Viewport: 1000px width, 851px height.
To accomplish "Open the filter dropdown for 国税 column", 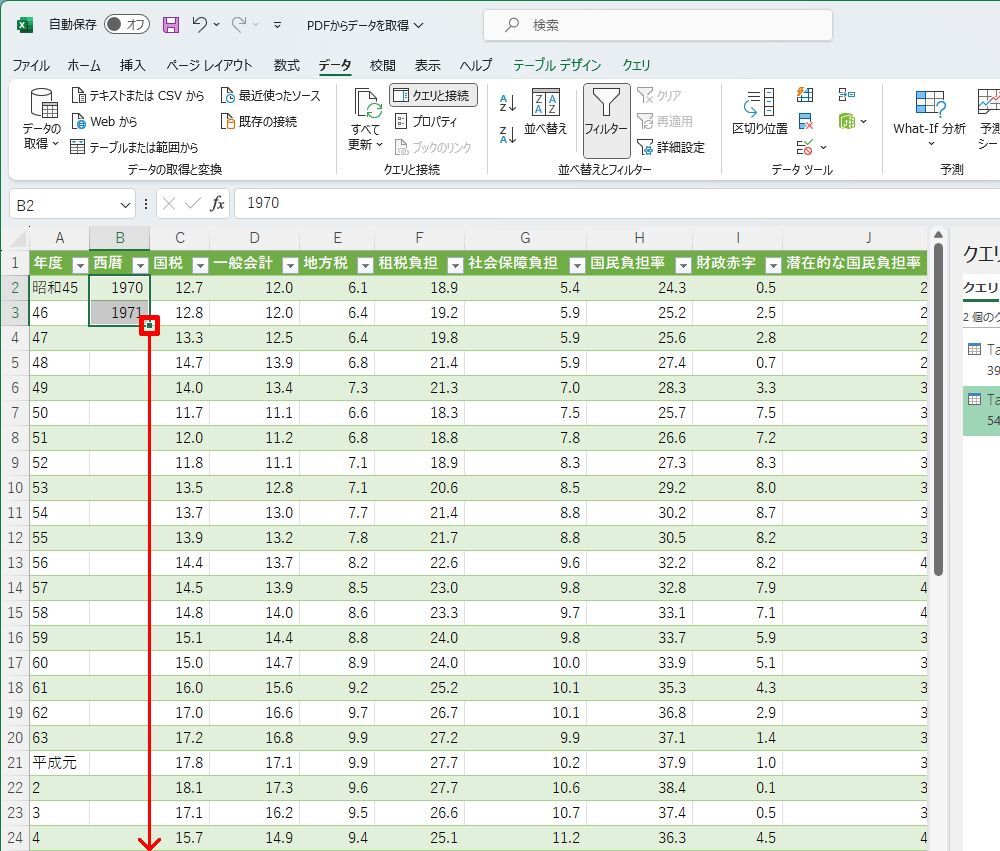I will (x=200, y=265).
